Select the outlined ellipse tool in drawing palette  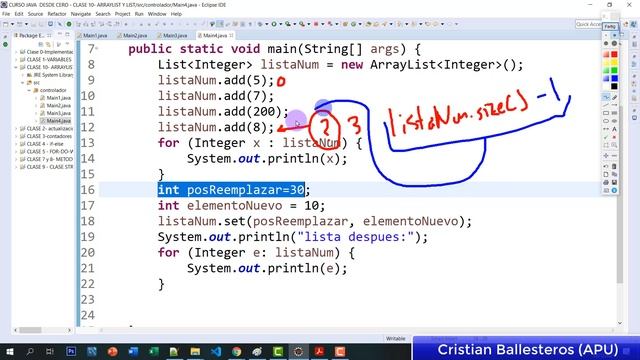606,120
